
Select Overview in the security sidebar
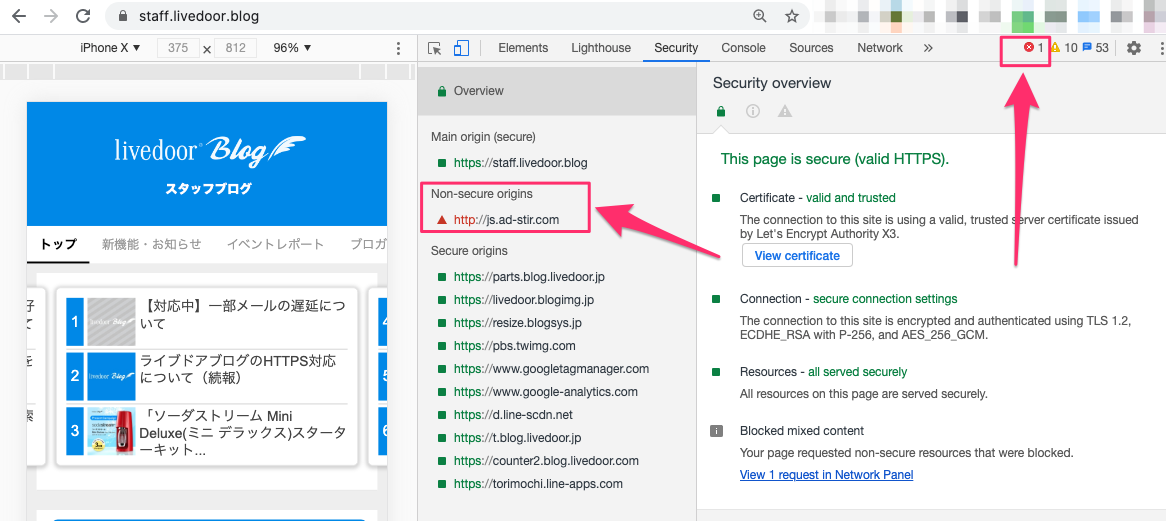tap(557, 91)
